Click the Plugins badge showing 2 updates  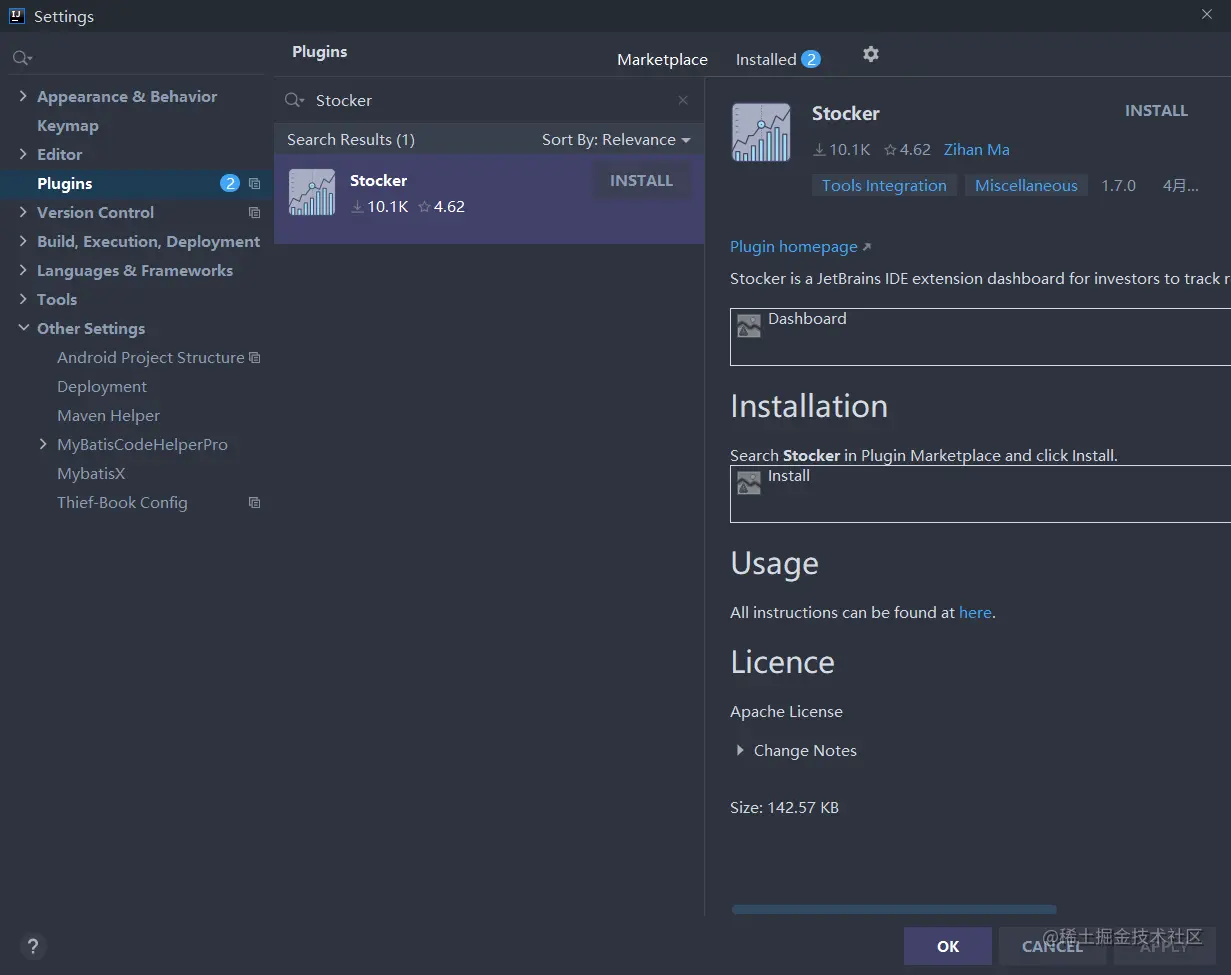click(230, 183)
